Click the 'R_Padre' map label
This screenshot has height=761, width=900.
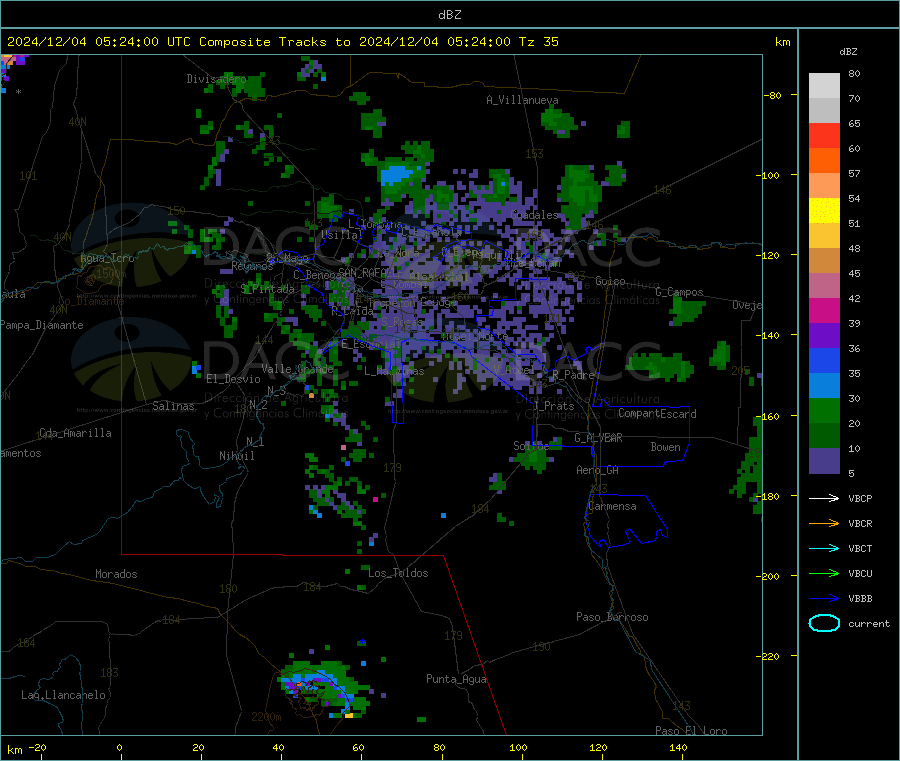coord(573,375)
